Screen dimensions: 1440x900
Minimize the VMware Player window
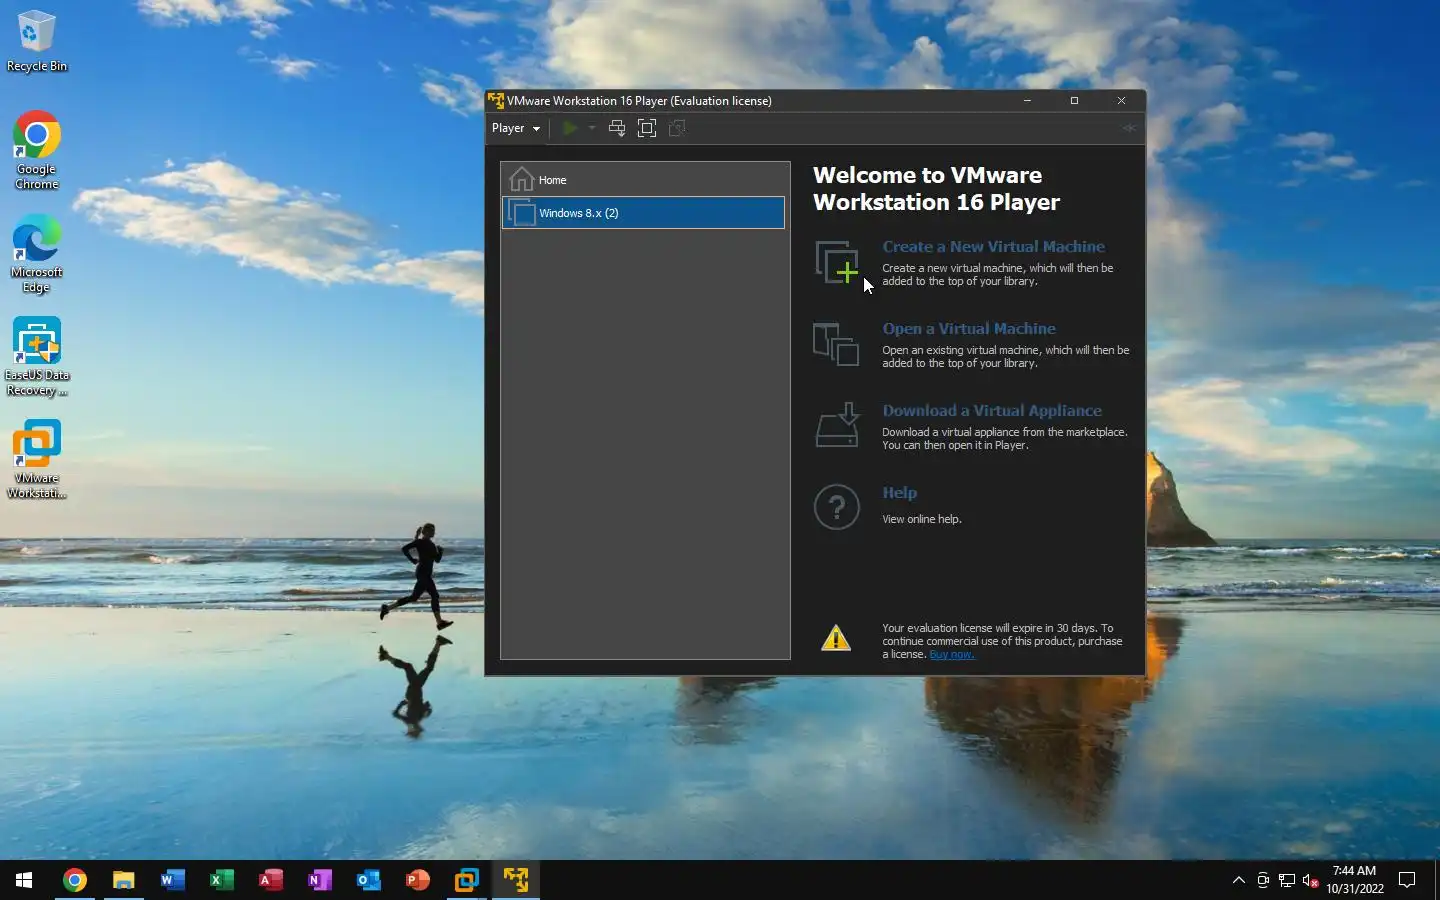[1027, 100]
